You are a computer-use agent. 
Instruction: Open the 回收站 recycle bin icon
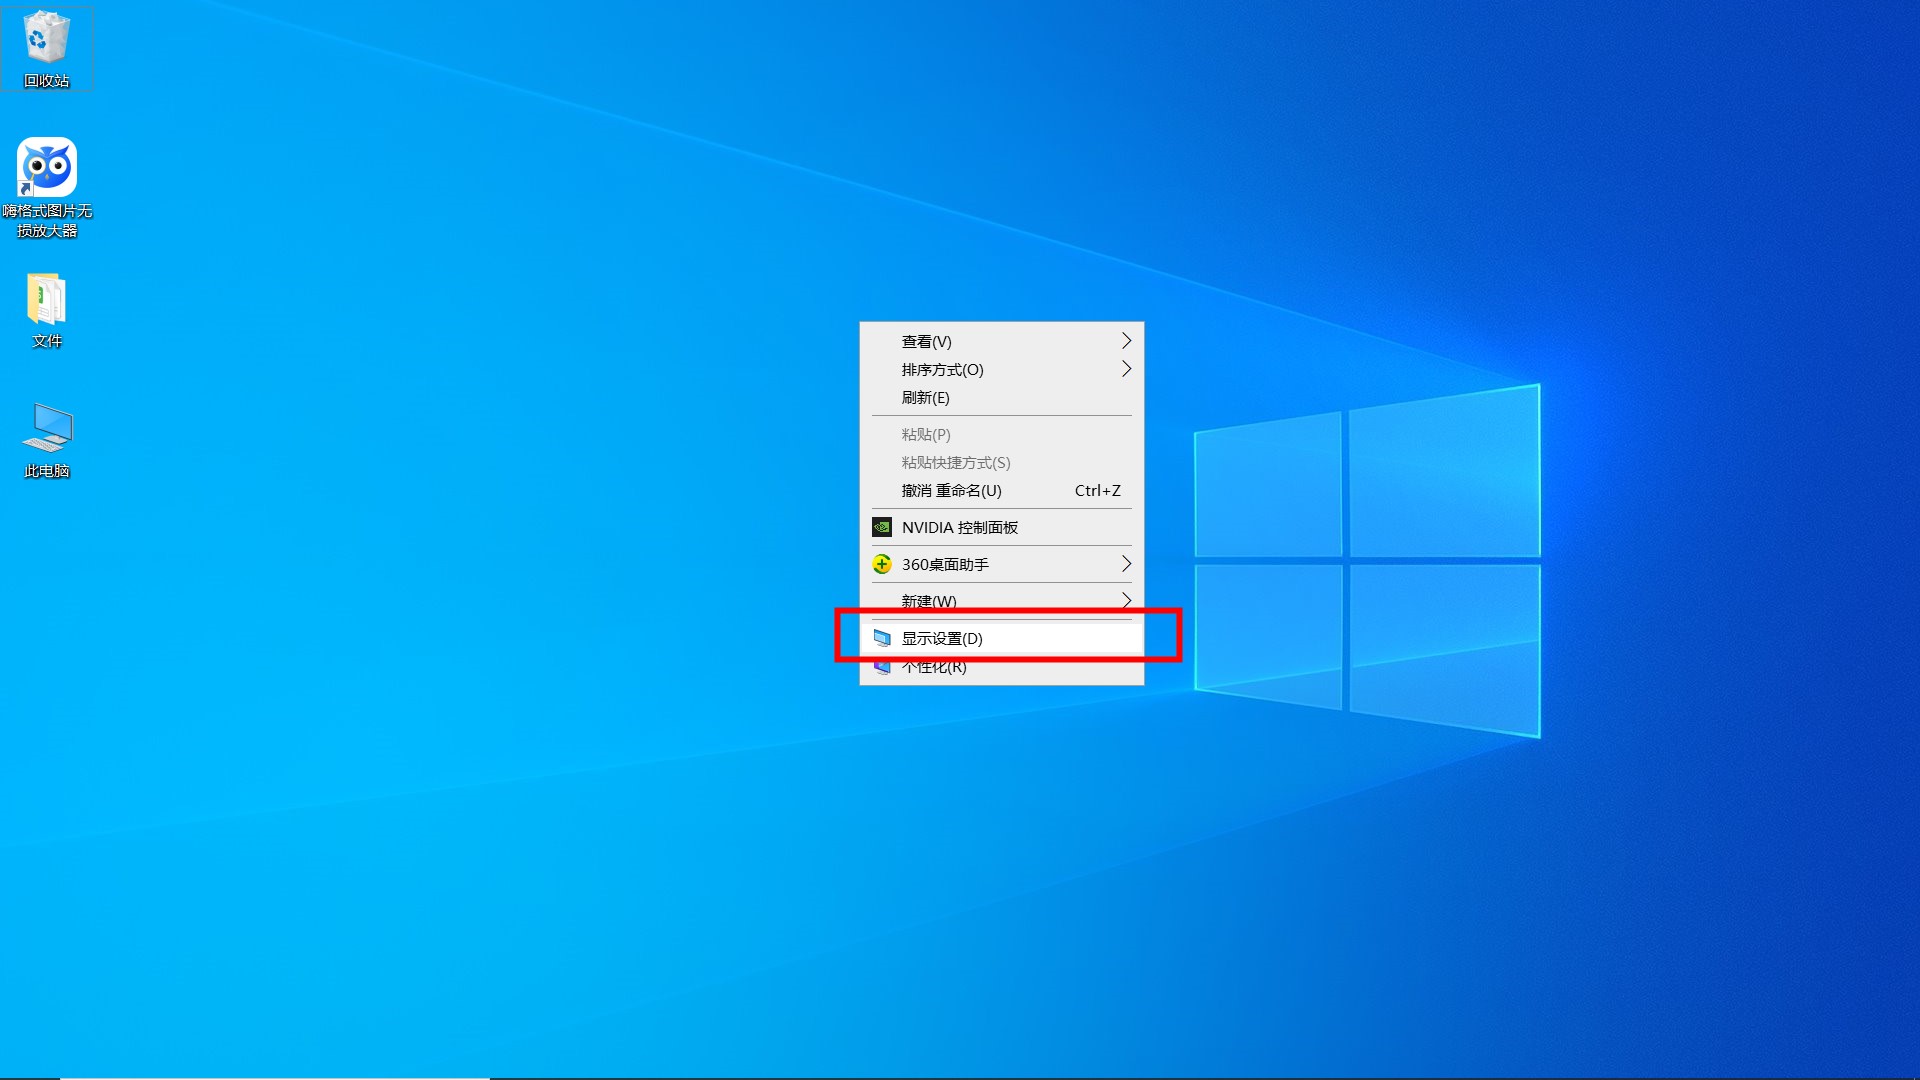[46, 38]
